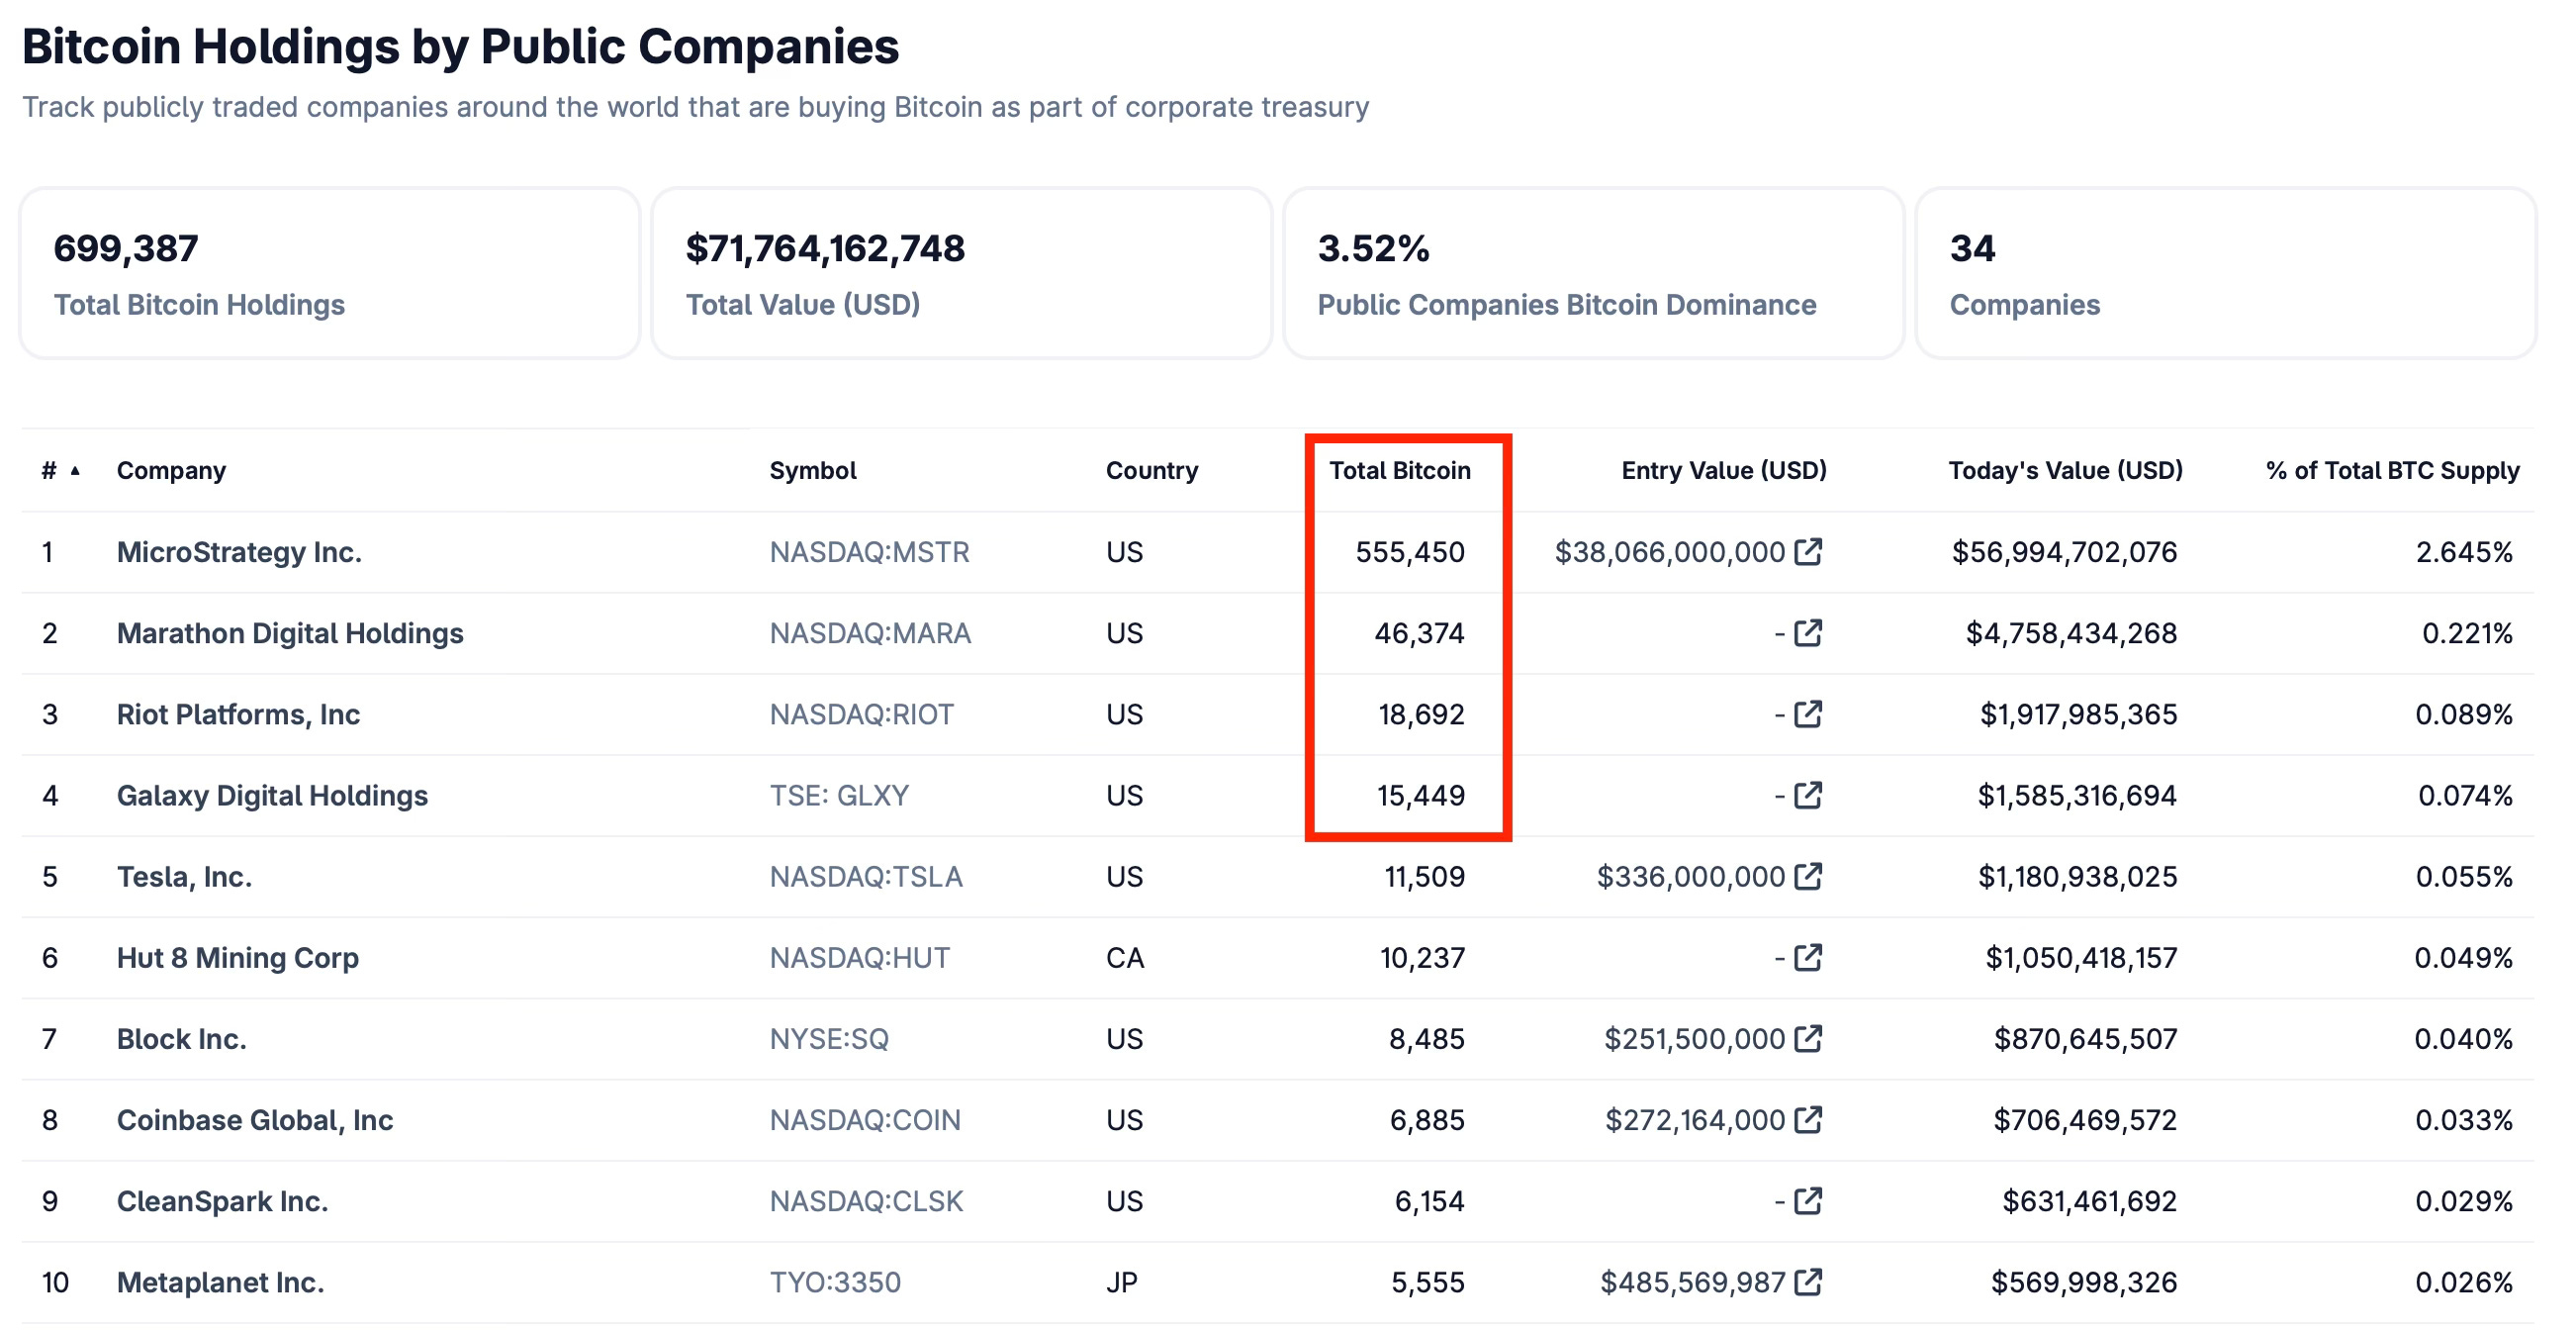Screen dimensions: 2576x1330
Task: Sort table by Total Bitcoin column
Action: 1399,470
